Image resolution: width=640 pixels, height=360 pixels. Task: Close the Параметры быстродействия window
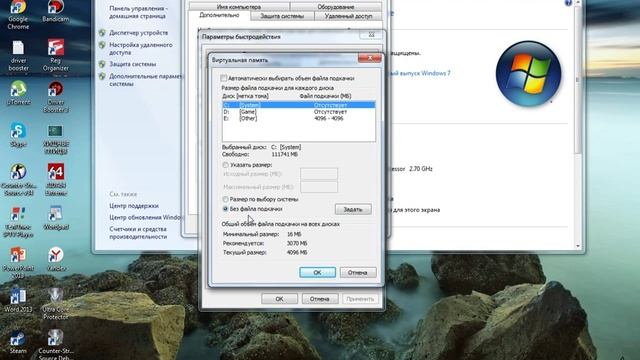(371, 35)
